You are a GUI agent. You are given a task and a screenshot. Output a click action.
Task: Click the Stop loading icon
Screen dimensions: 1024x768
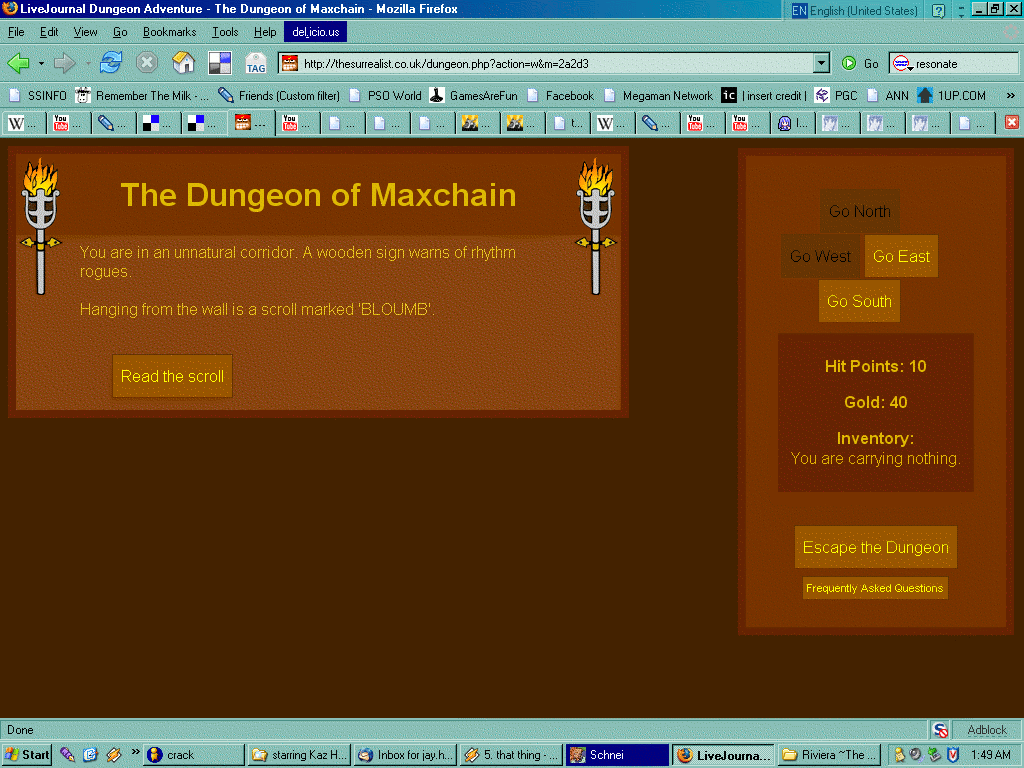(147, 63)
